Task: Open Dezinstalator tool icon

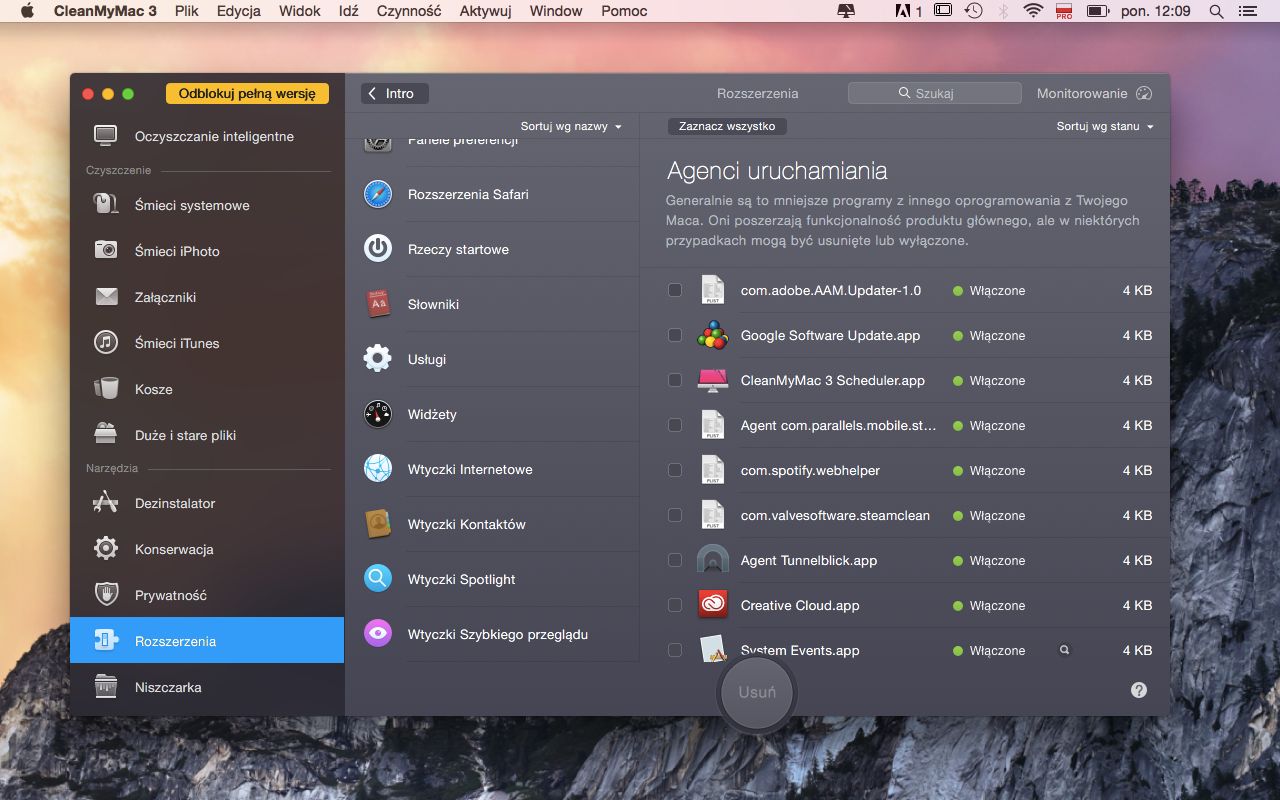Action: [x=105, y=502]
